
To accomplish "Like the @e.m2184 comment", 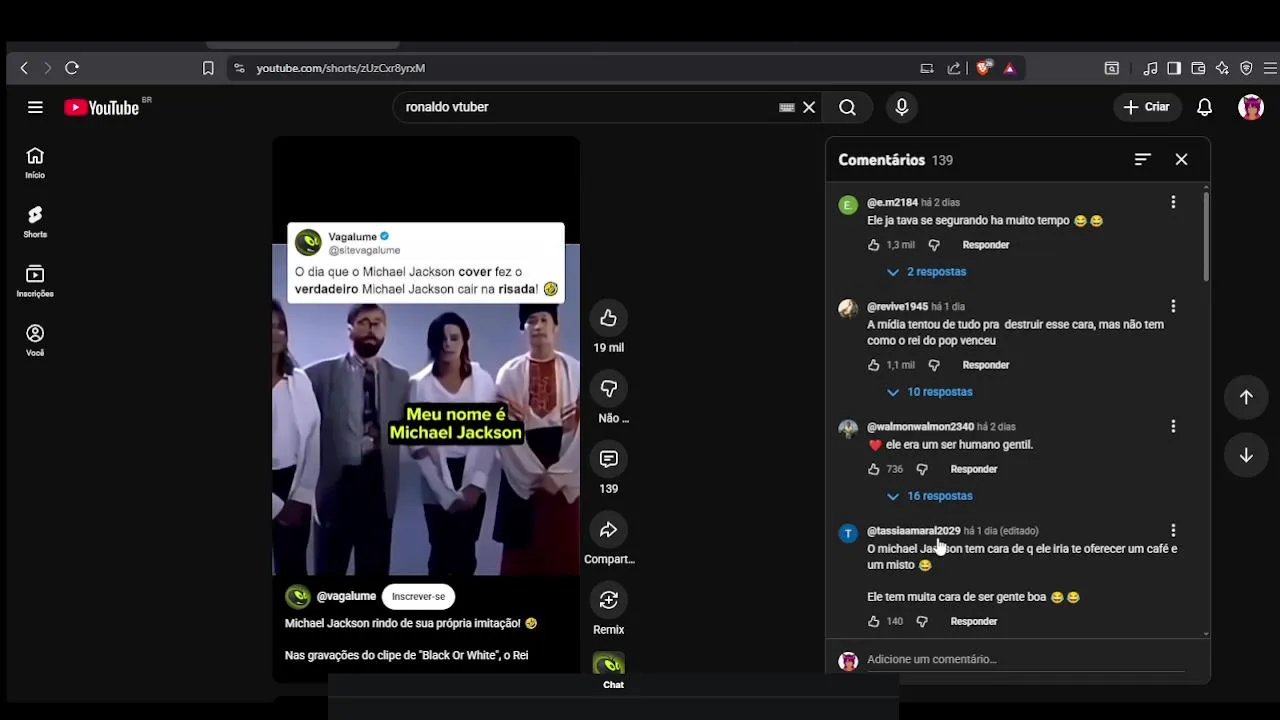I will pos(874,245).
